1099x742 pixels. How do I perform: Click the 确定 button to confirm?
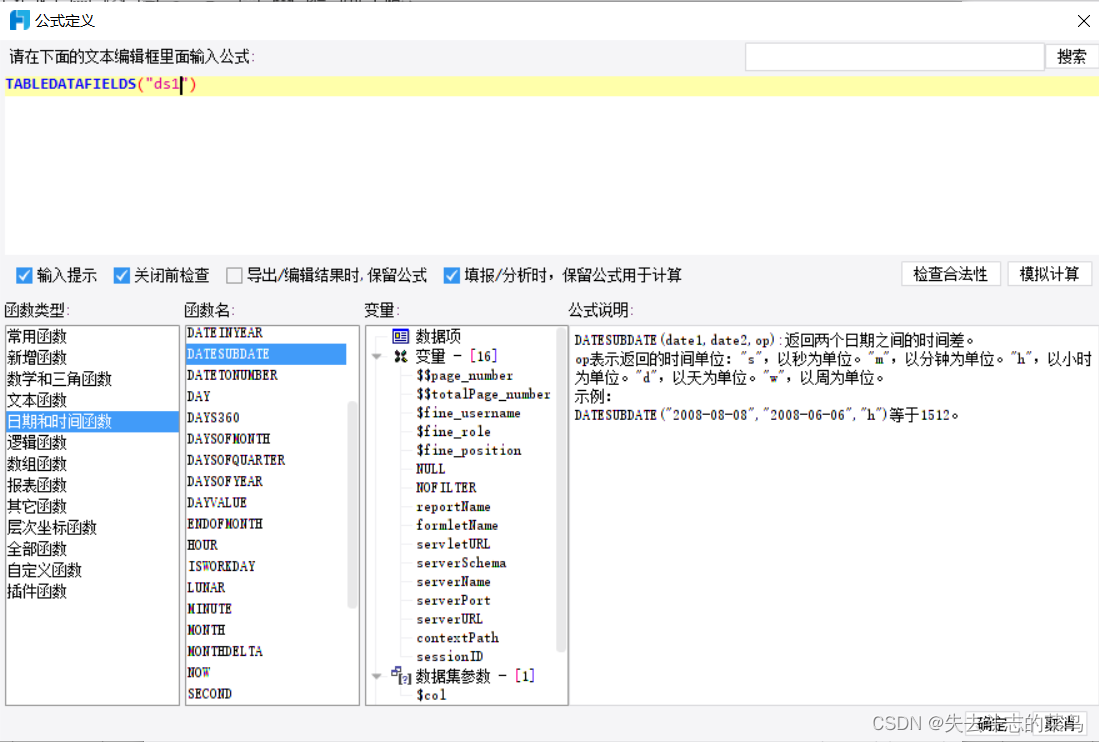(991, 723)
